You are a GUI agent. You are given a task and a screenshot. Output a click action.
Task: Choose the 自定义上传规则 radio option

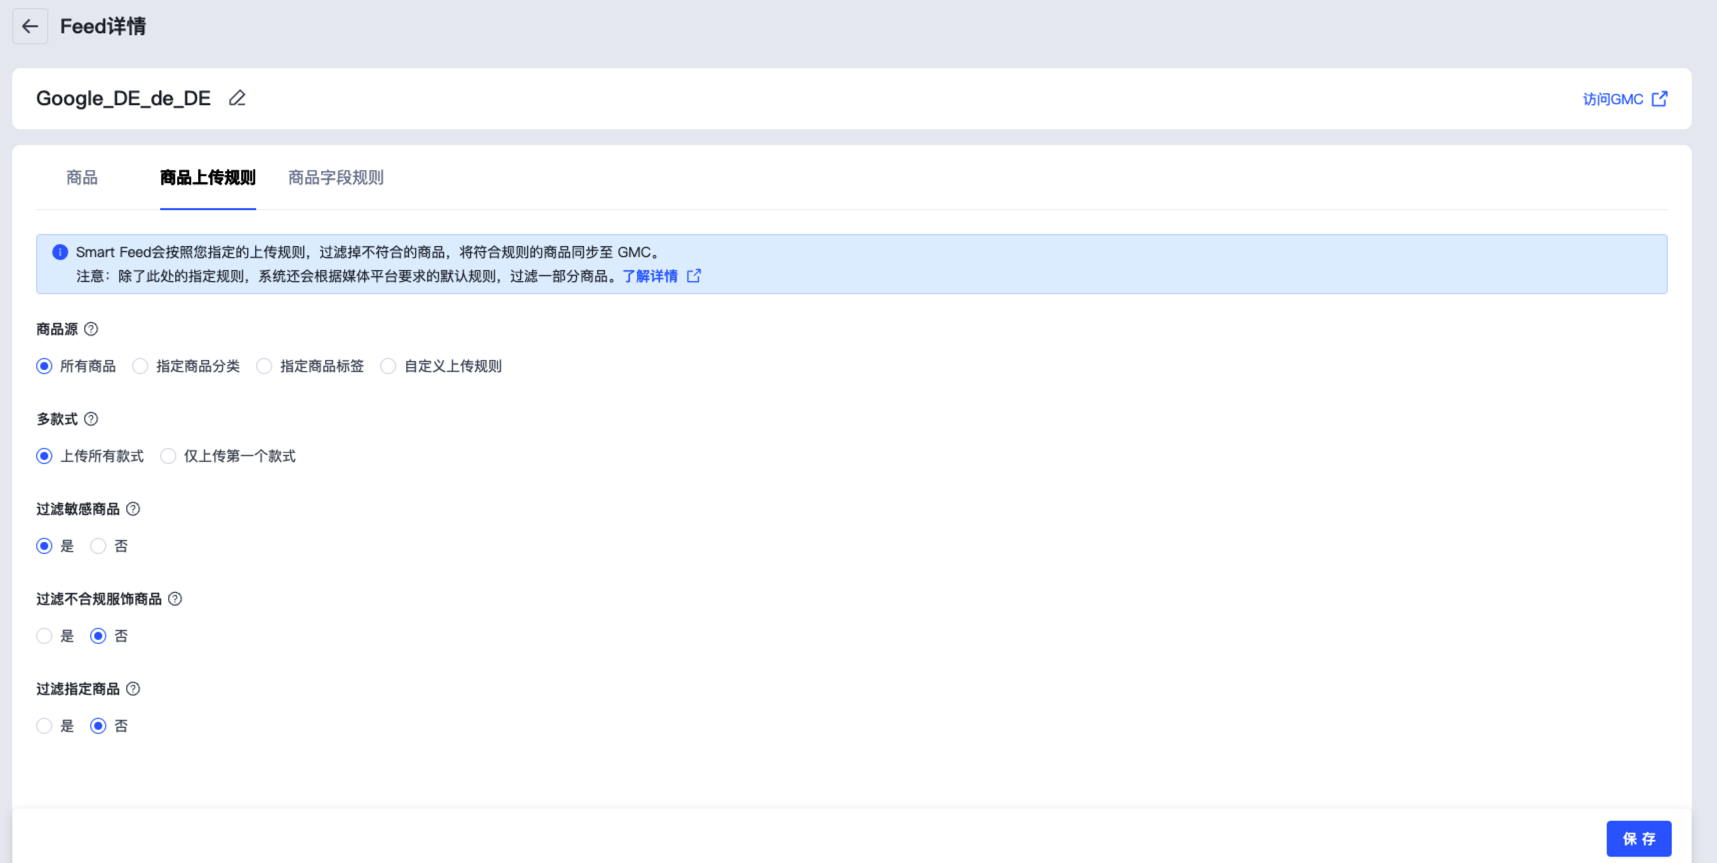(x=389, y=366)
